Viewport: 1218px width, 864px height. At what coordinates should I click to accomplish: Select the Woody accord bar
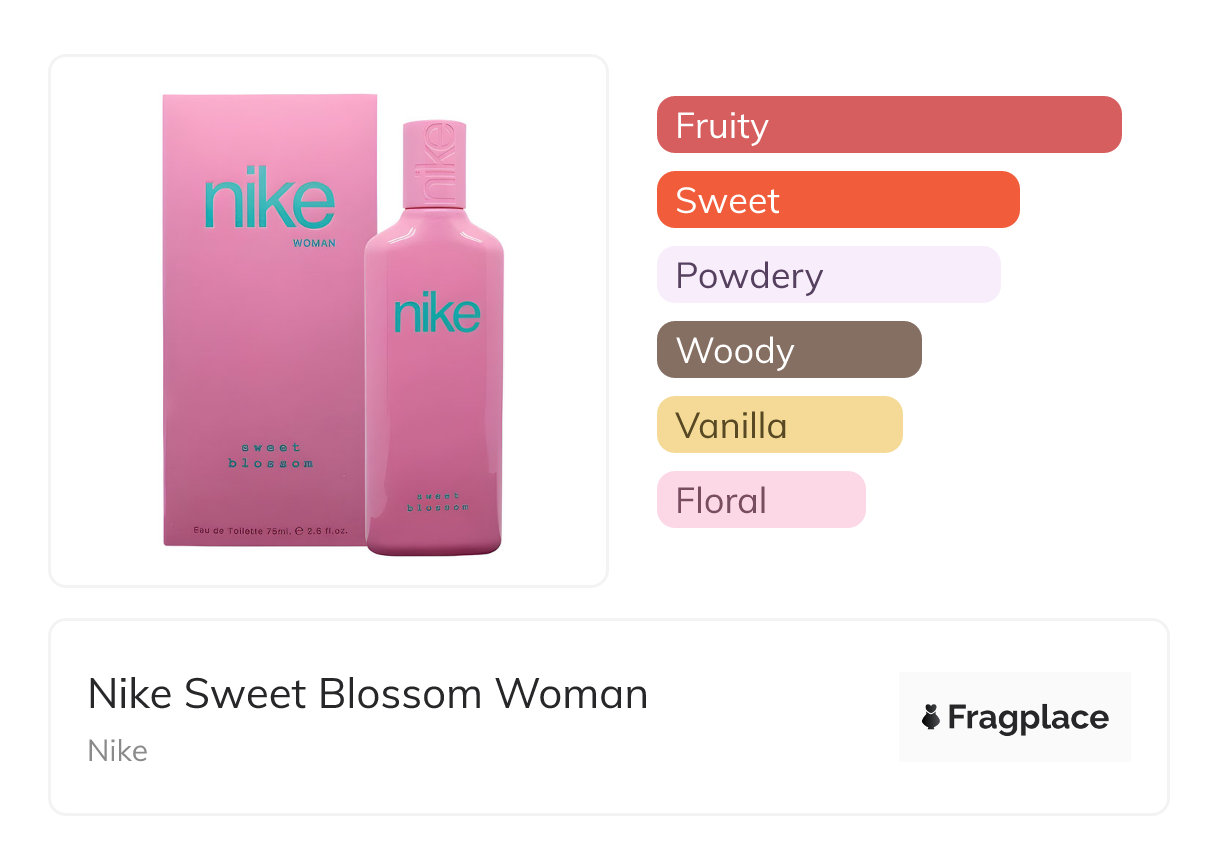click(788, 350)
